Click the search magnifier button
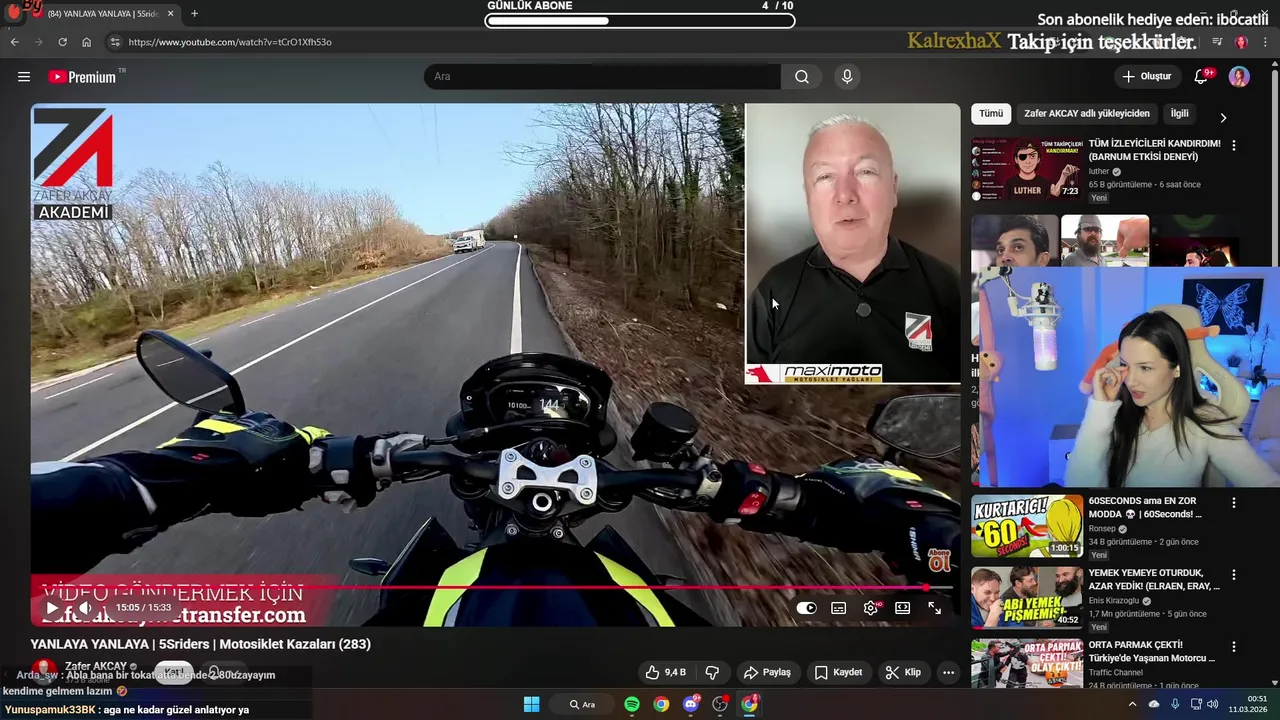The width and height of the screenshot is (1280, 720). (802, 77)
